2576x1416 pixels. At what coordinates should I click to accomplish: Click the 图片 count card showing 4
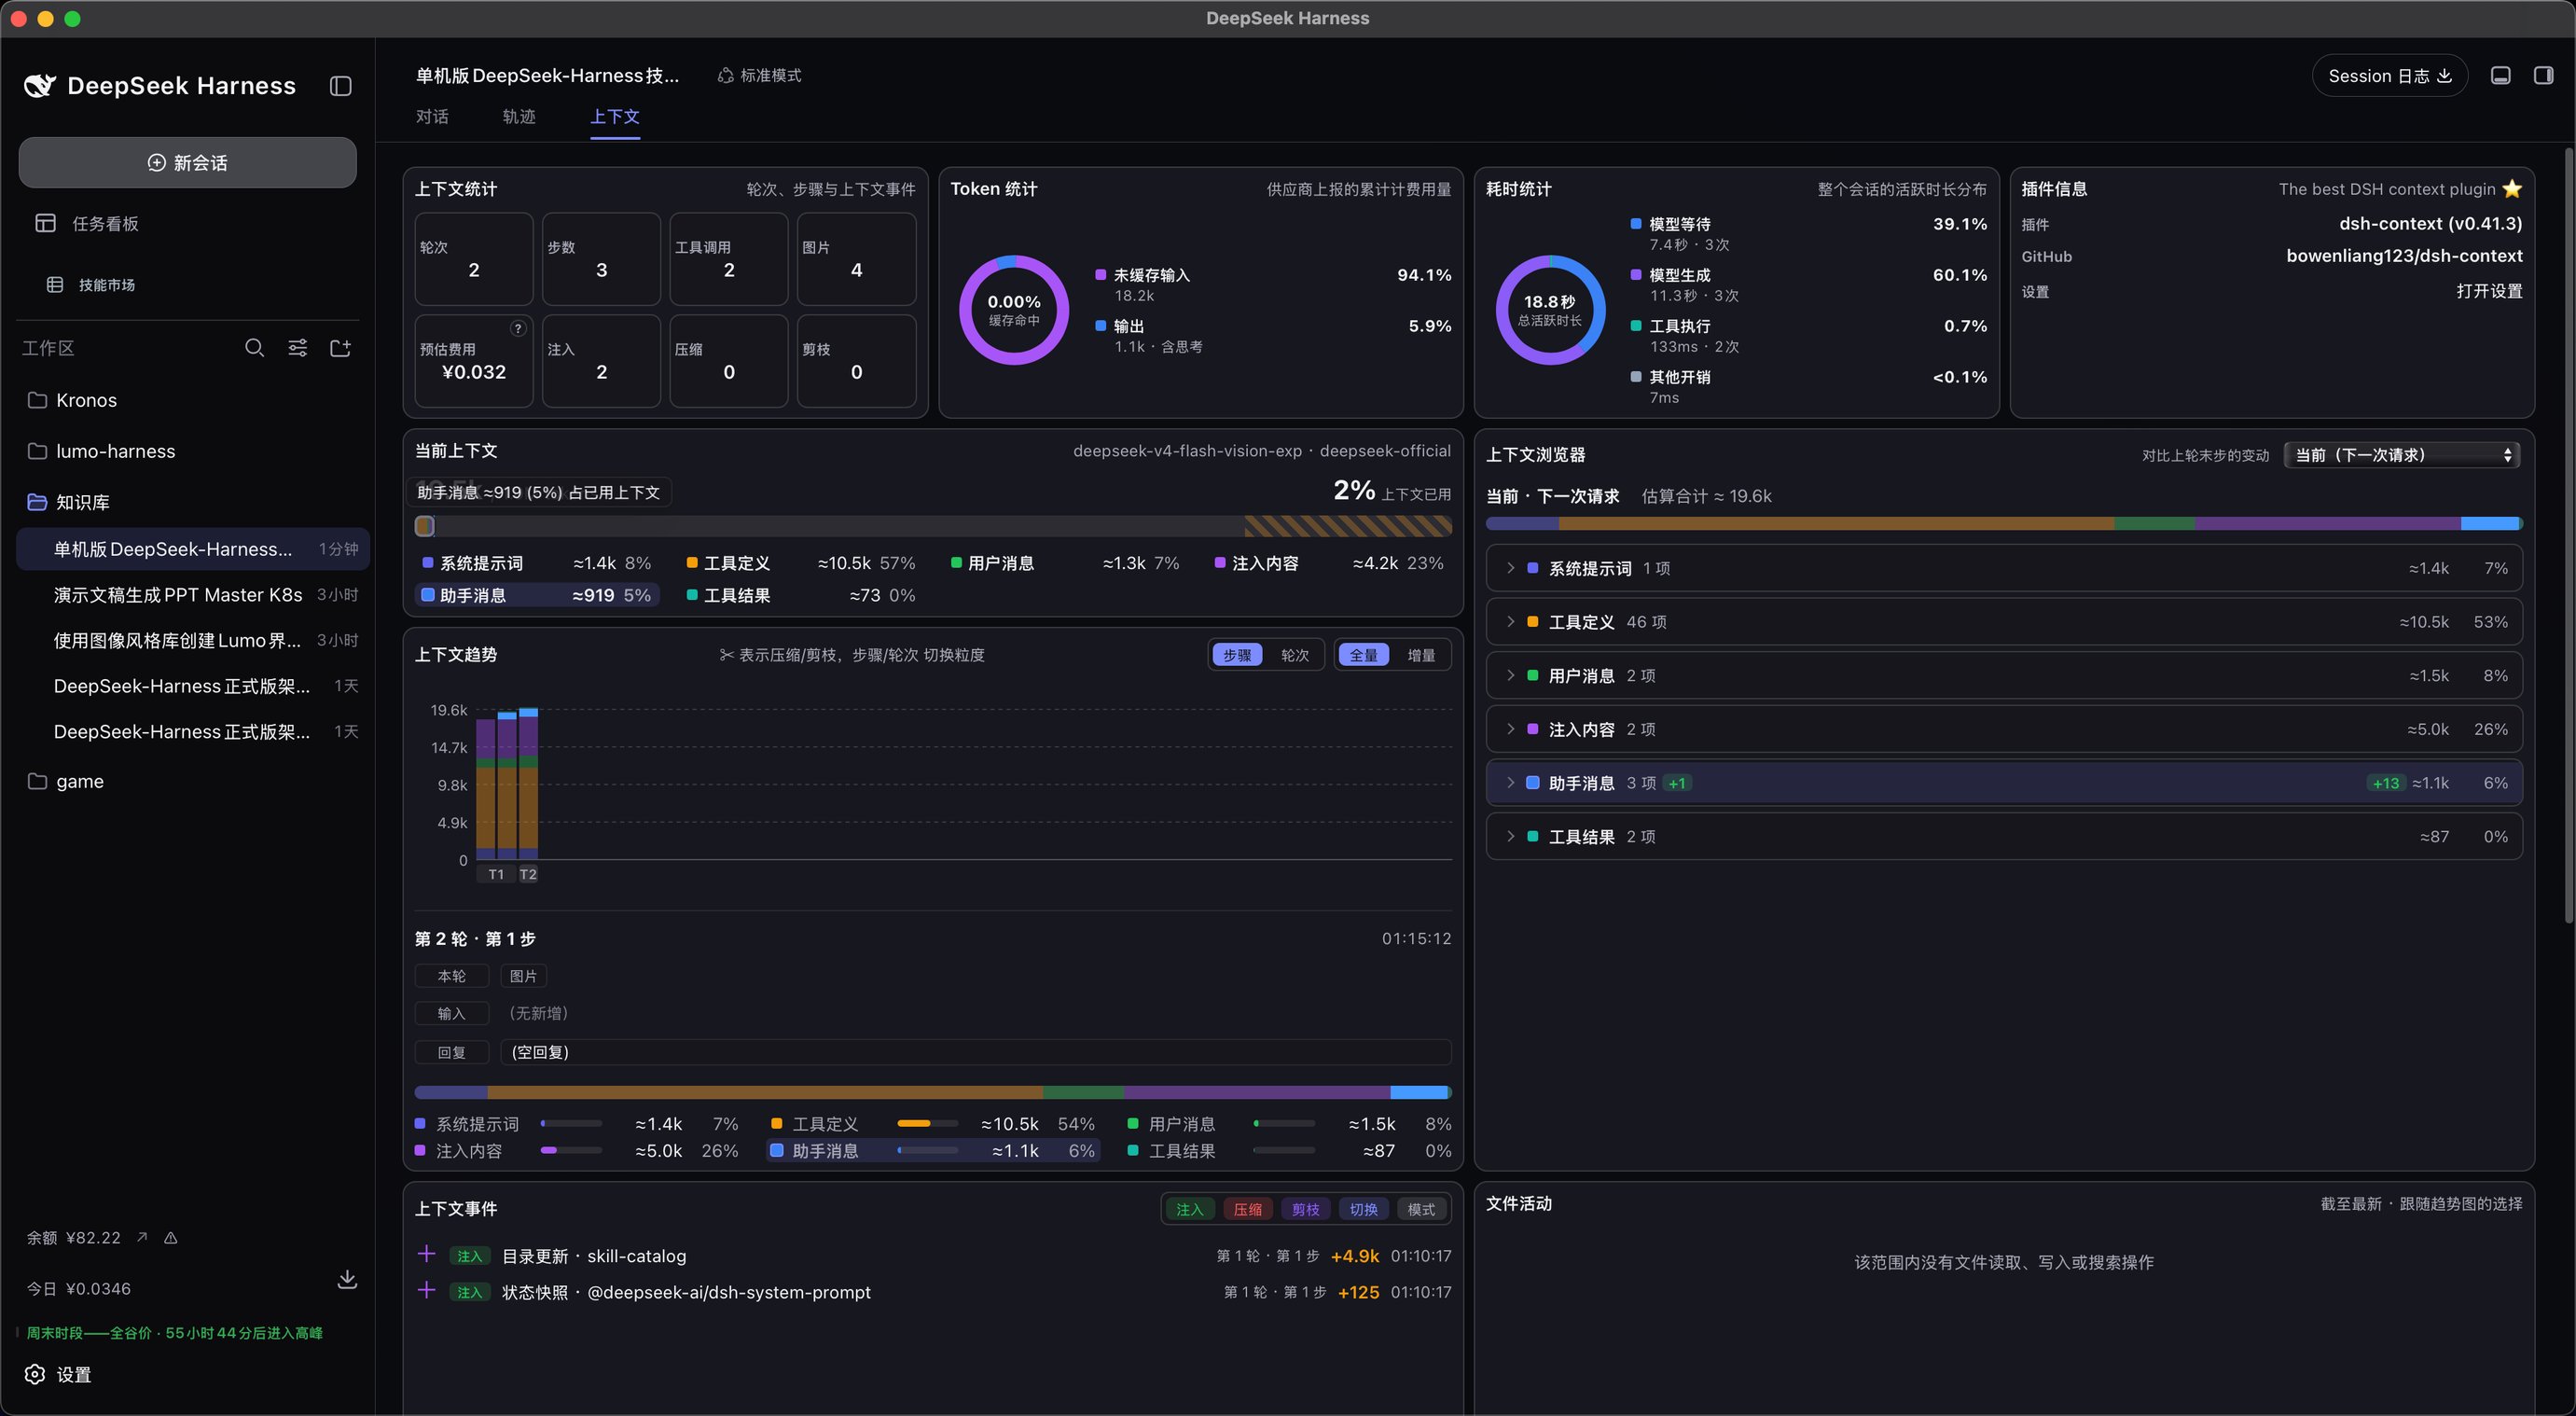click(856, 259)
